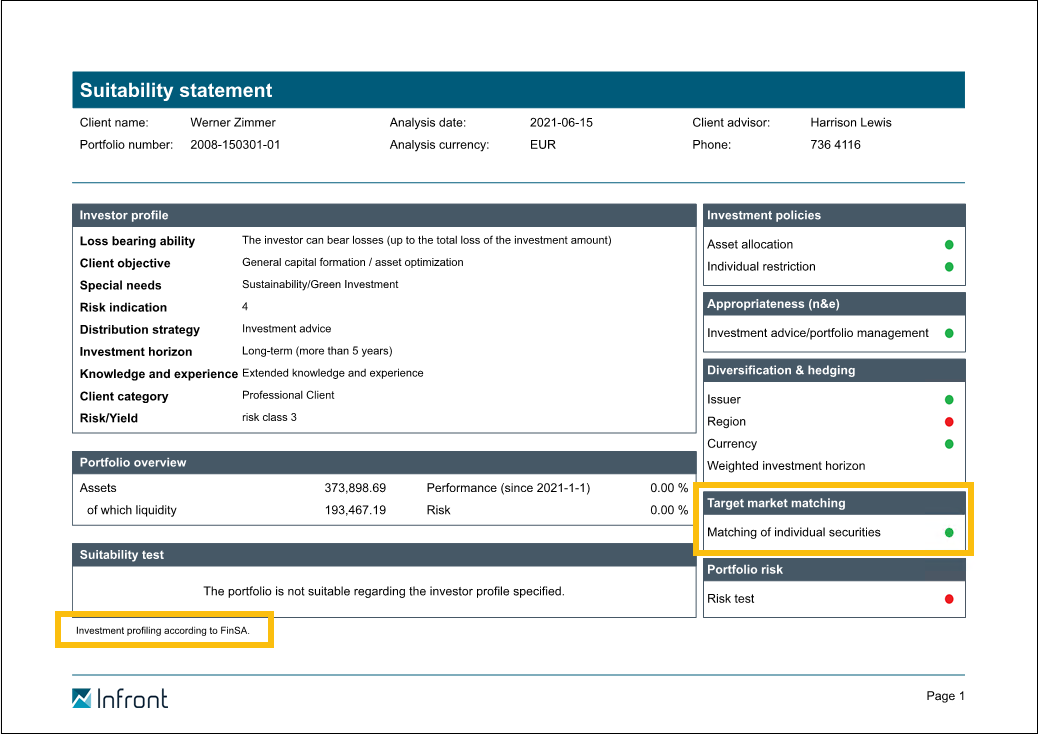Screen dimensions: 1038x734
Task: Click the green dot beside Asset allocation
Action: pos(949,245)
